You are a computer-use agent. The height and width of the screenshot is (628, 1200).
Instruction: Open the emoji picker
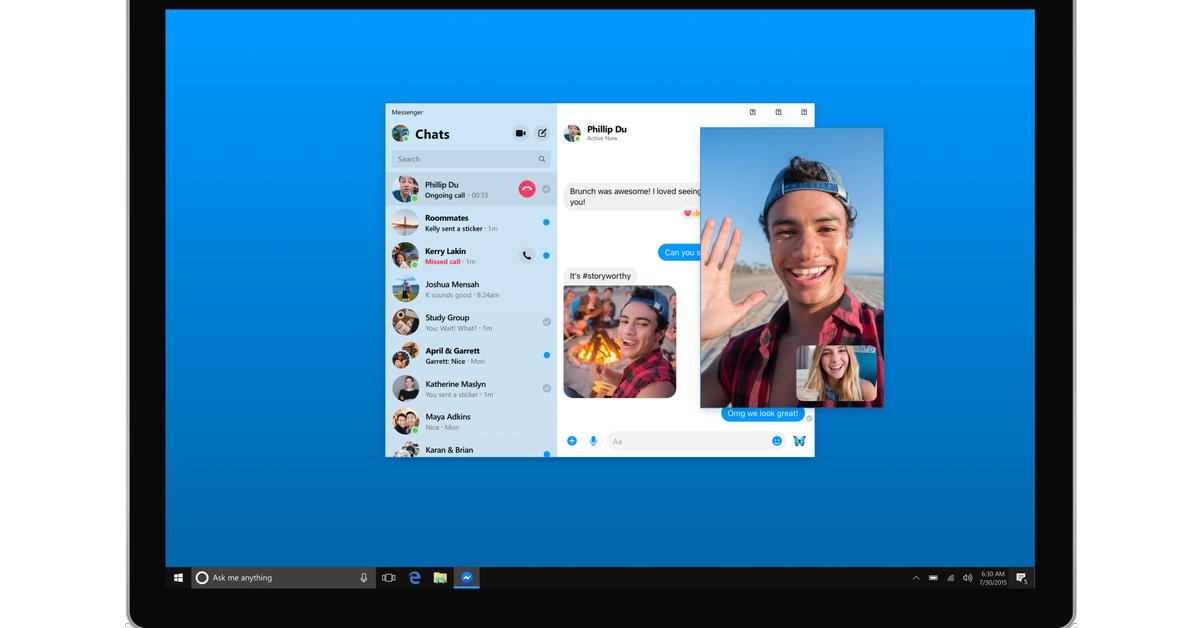coord(777,441)
